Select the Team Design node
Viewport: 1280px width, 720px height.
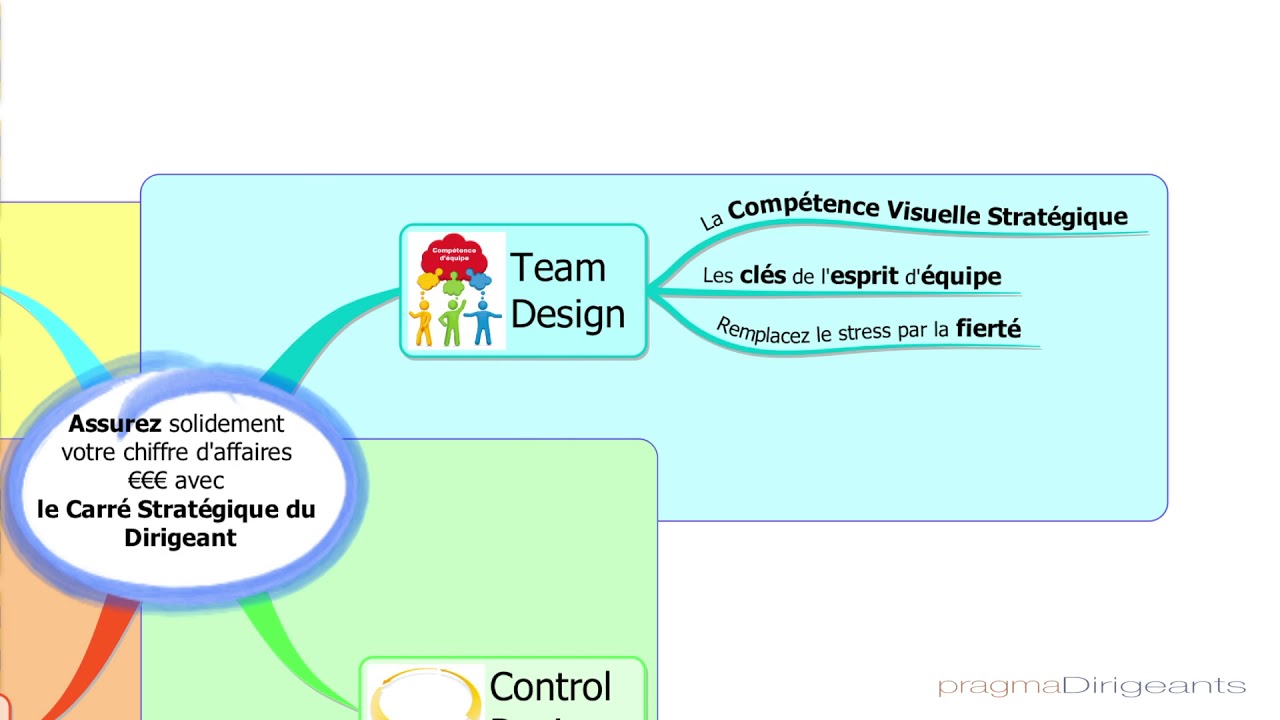pyautogui.click(x=523, y=291)
